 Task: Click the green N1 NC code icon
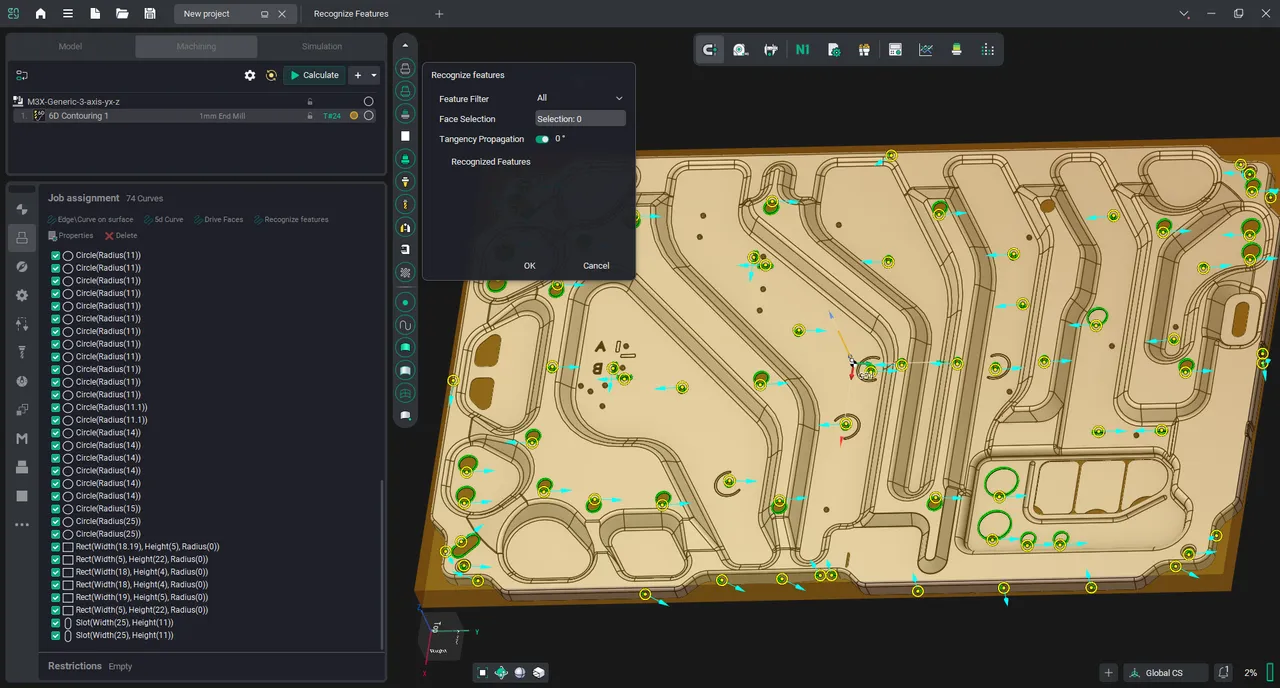[x=802, y=49]
